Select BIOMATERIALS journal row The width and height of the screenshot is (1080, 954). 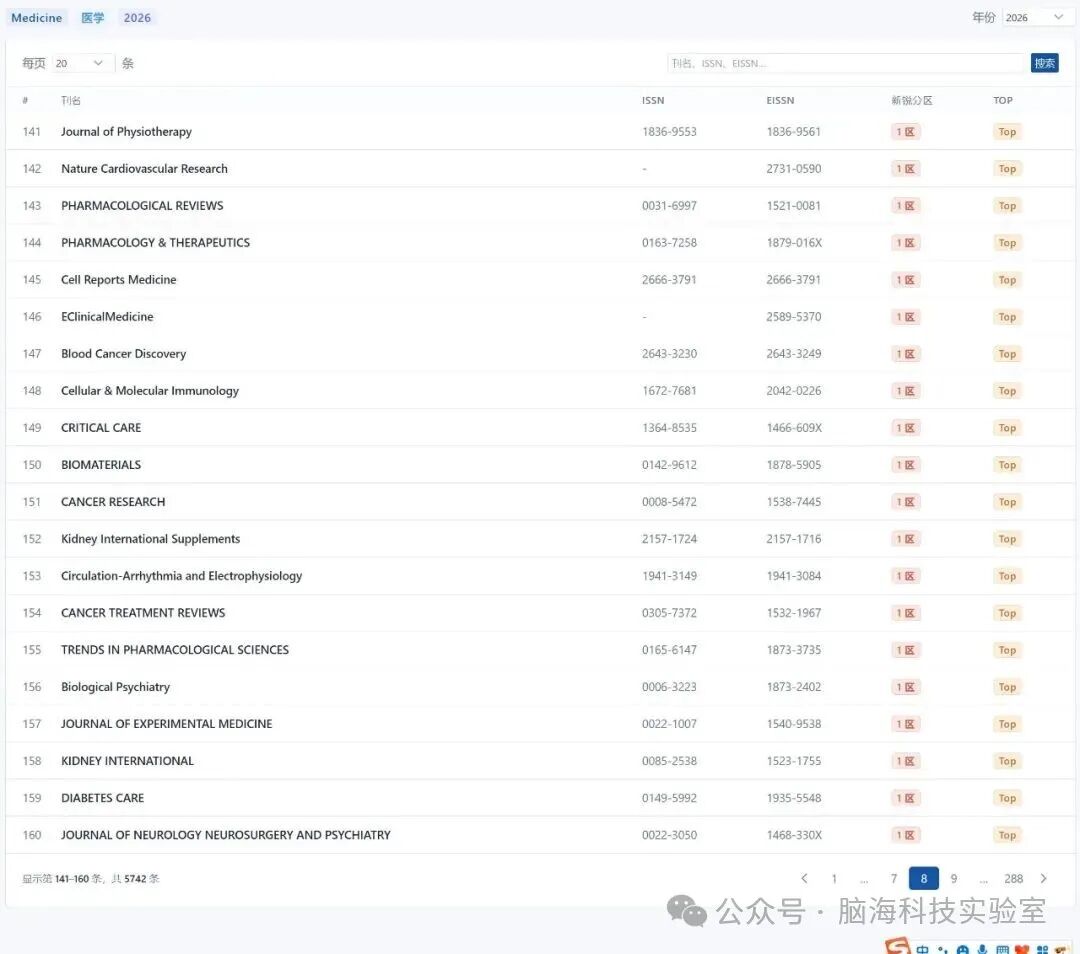pyautogui.click(x=540, y=465)
